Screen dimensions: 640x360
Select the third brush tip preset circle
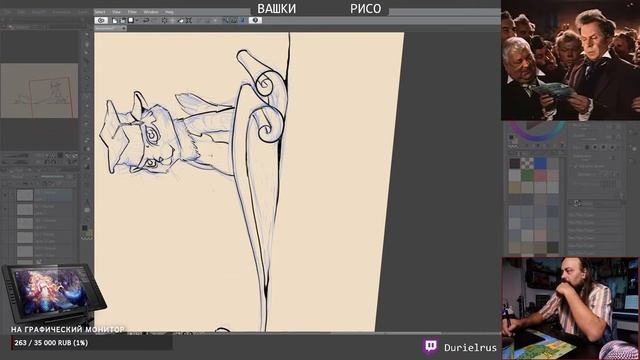click(604, 147)
